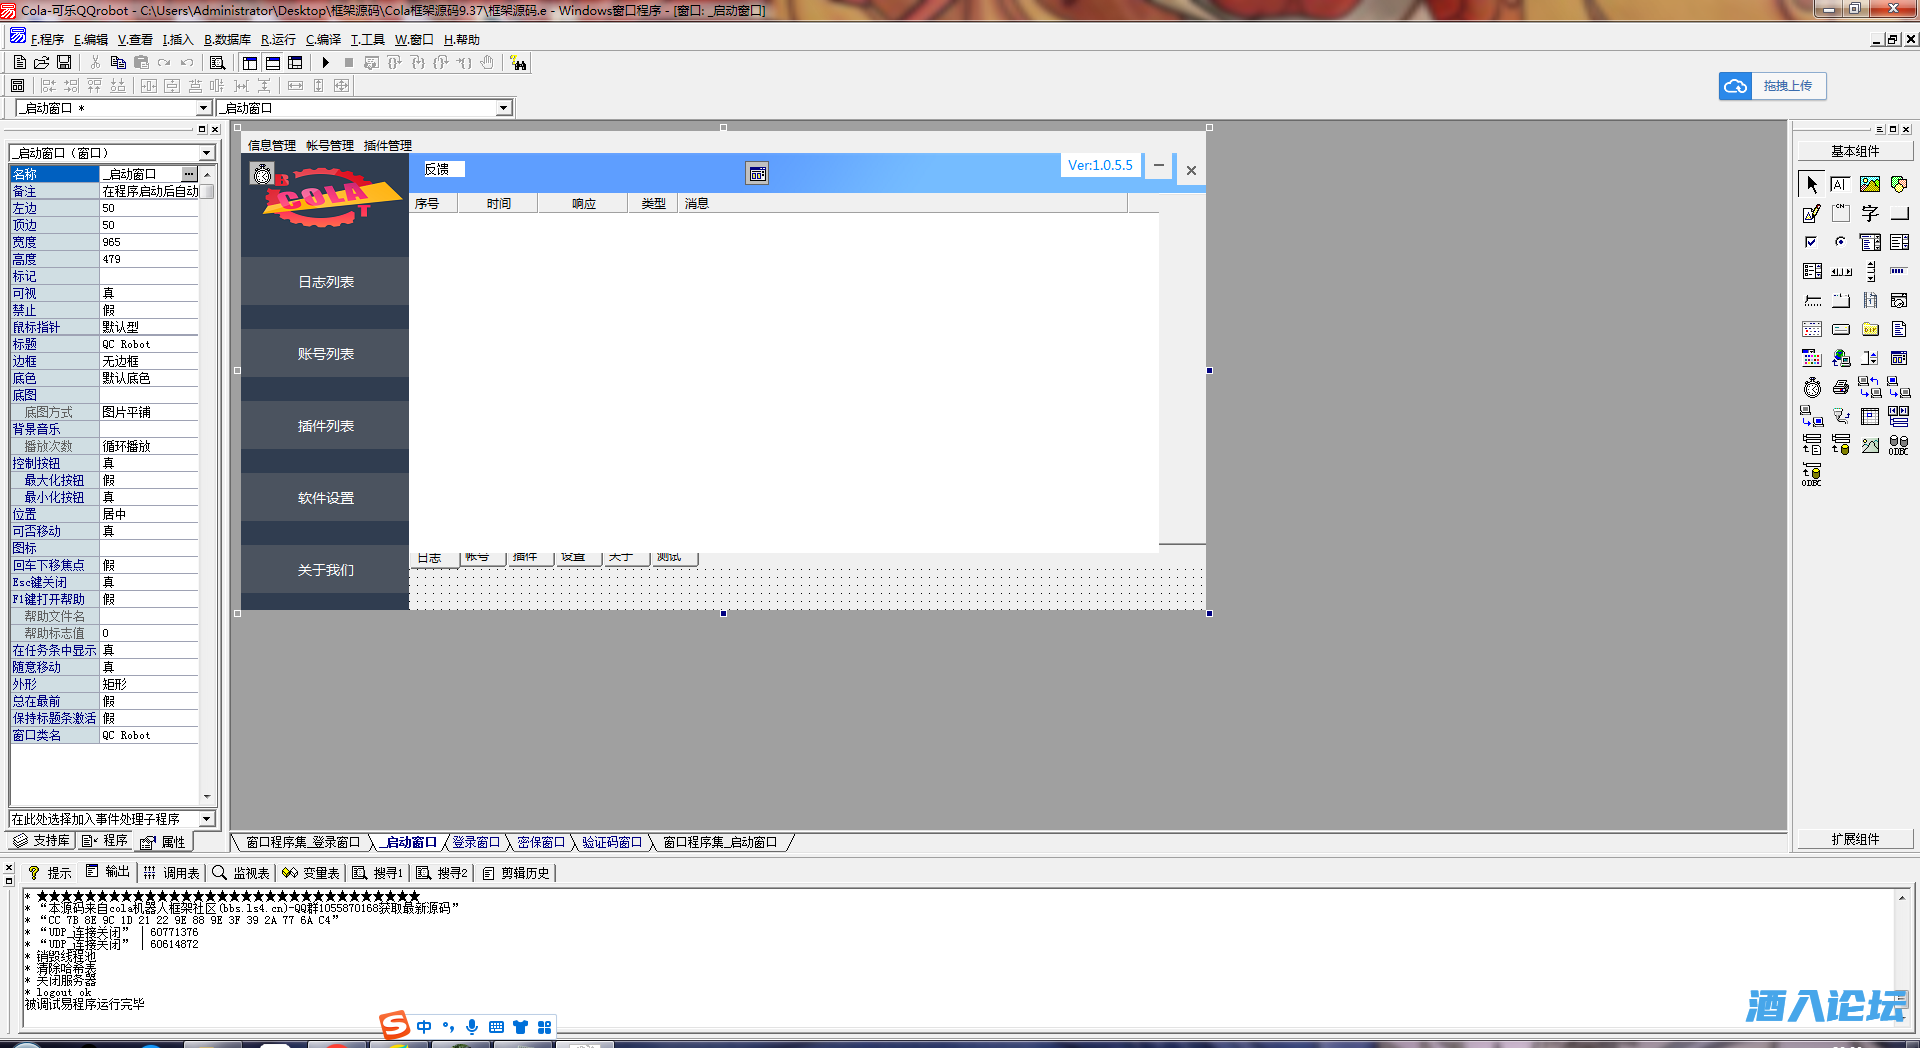Expand the _启动窗口(窗口) component dropdown
1920x1048 pixels.
point(206,153)
